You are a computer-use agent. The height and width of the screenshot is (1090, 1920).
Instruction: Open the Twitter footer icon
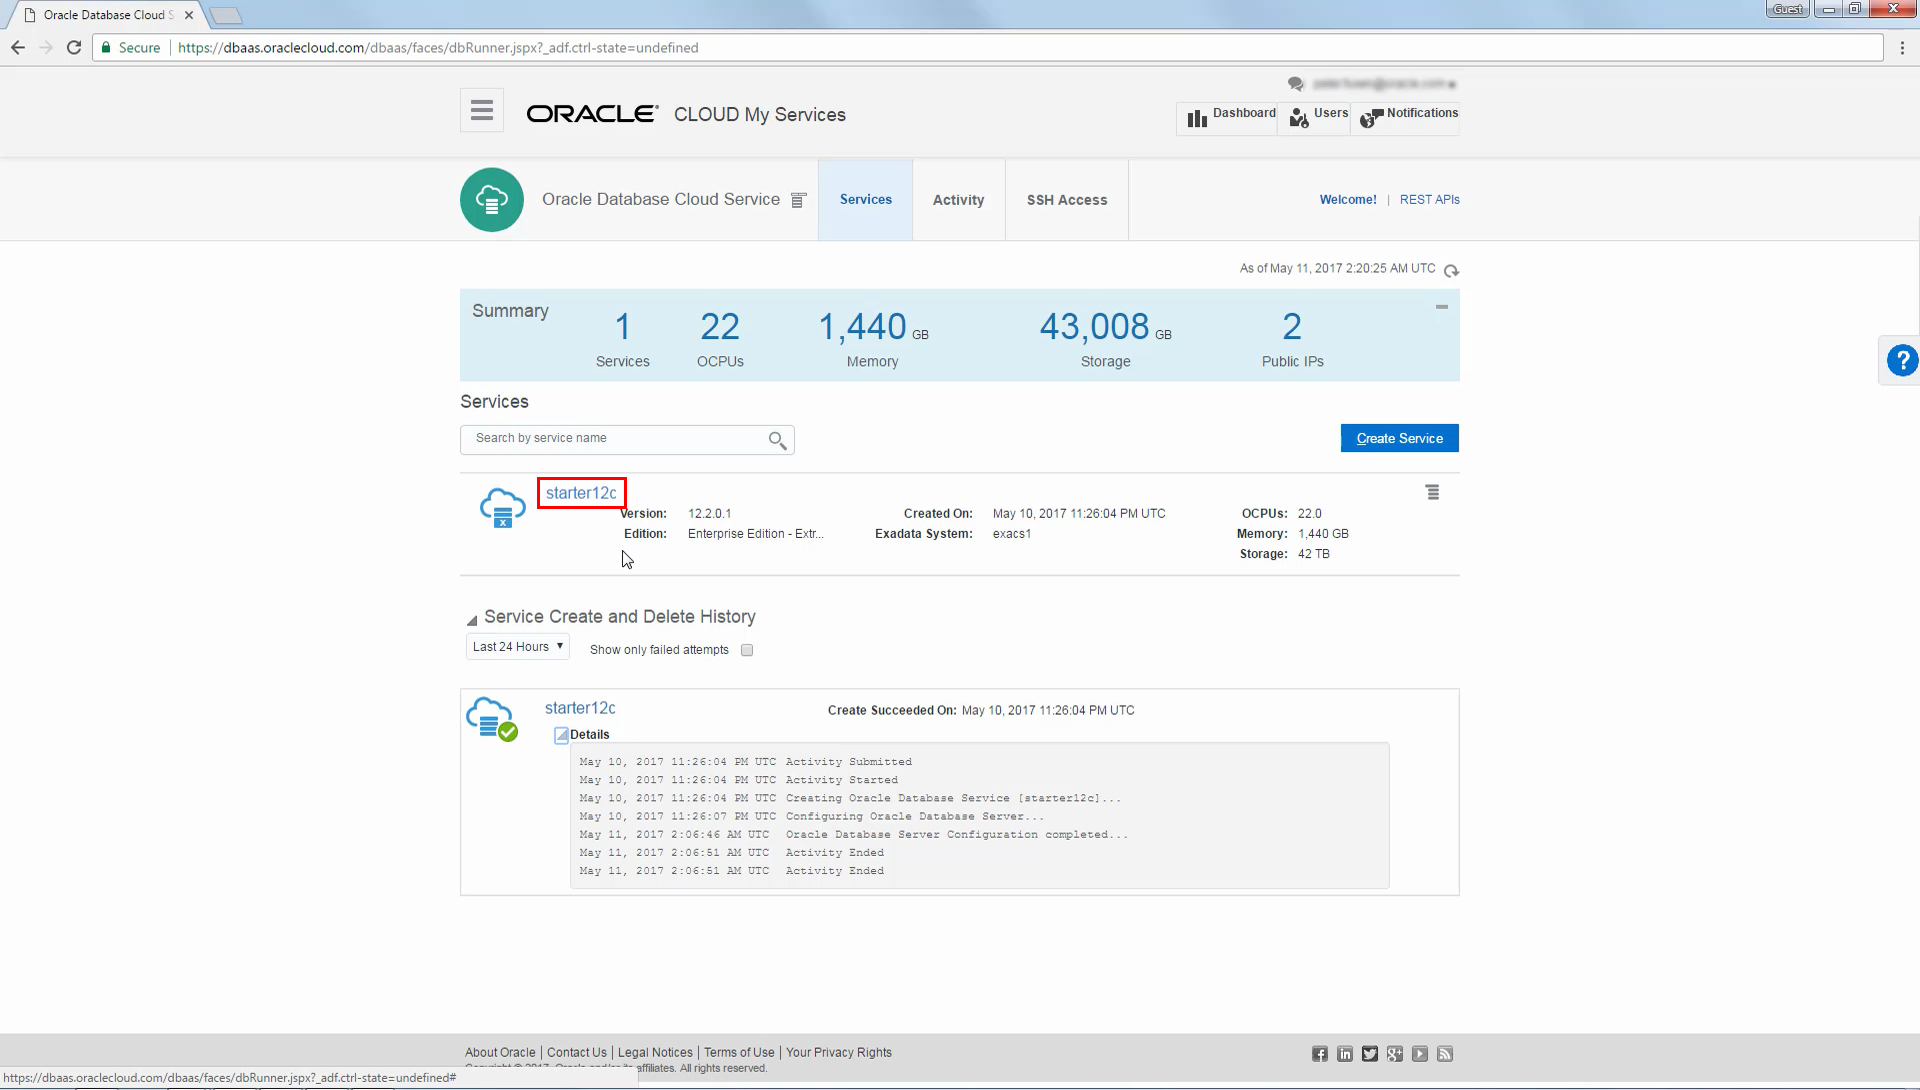pos(1370,1054)
